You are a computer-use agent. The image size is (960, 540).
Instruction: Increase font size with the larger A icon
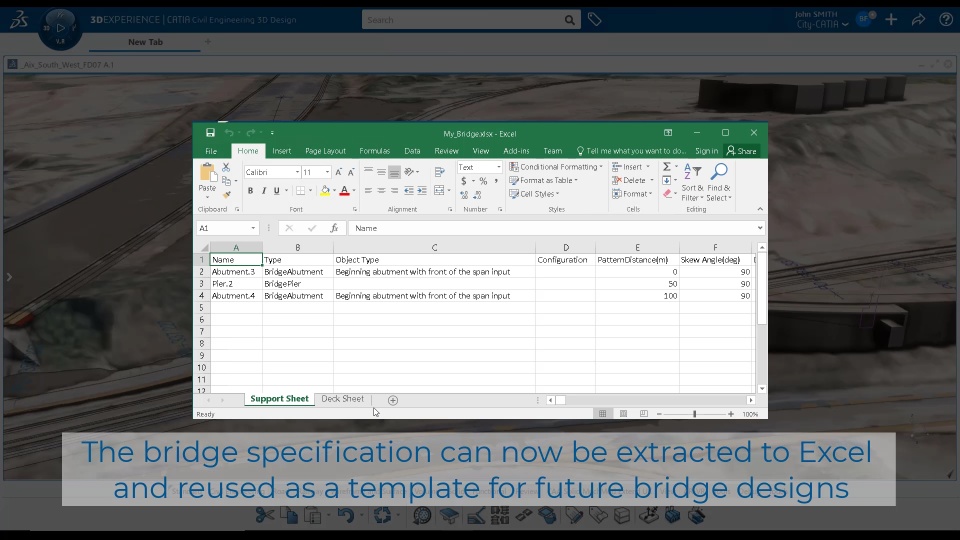(x=339, y=172)
